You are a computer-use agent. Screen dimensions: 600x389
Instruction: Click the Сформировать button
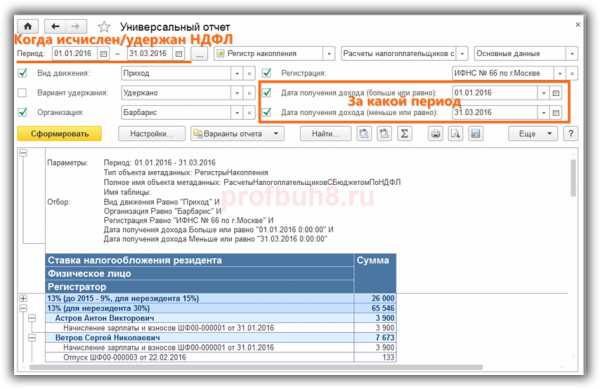pyautogui.click(x=59, y=133)
